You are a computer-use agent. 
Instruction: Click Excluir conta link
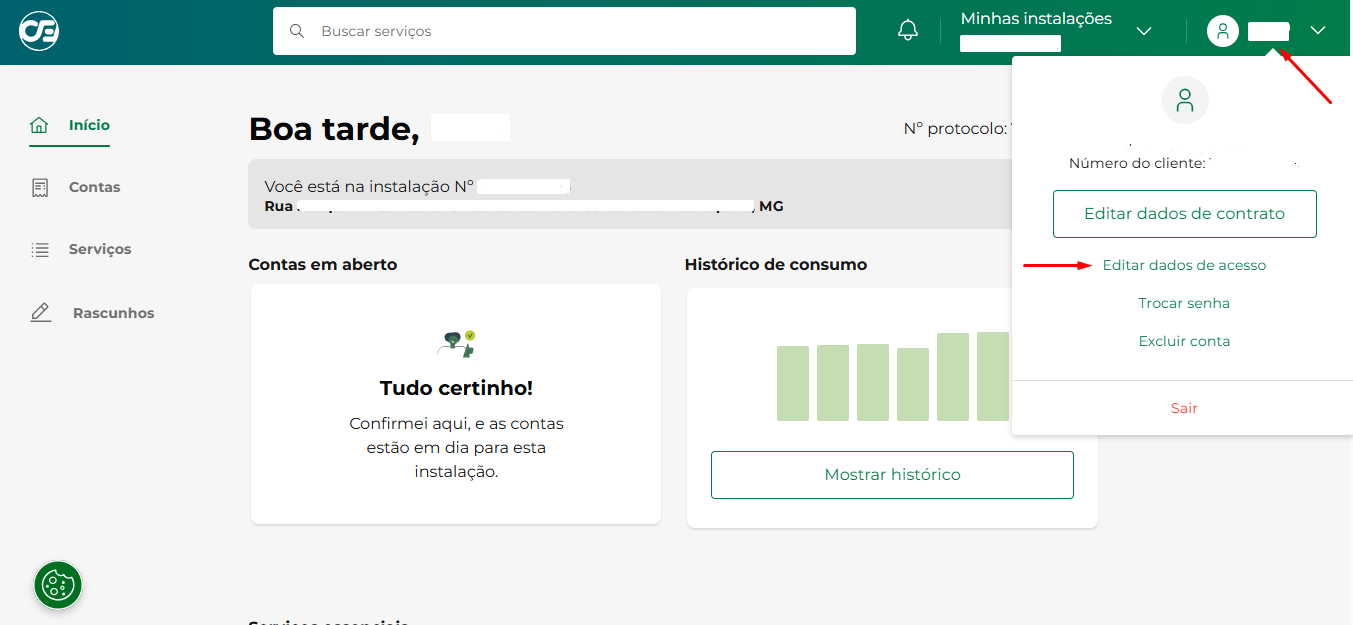[1184, 341]
